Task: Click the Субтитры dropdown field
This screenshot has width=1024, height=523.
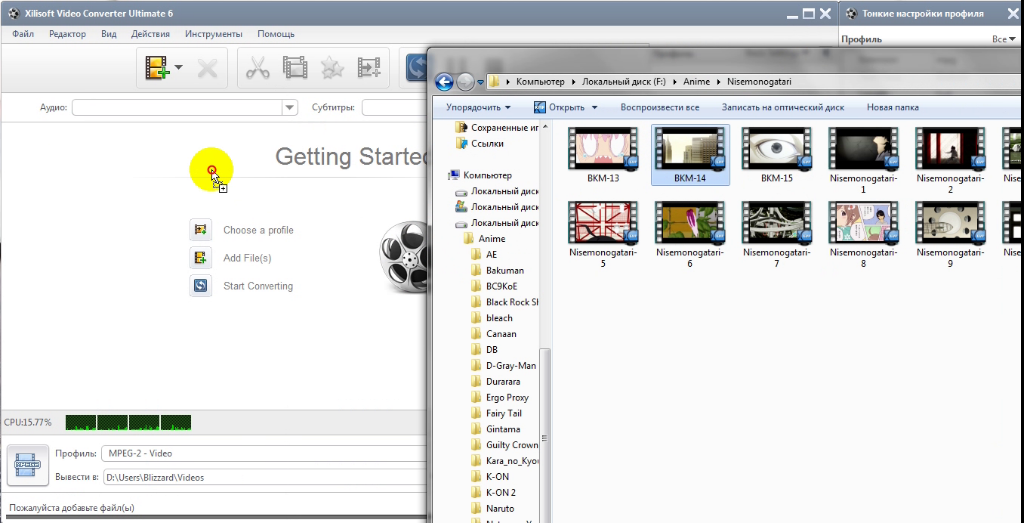Action: point(394,107)
